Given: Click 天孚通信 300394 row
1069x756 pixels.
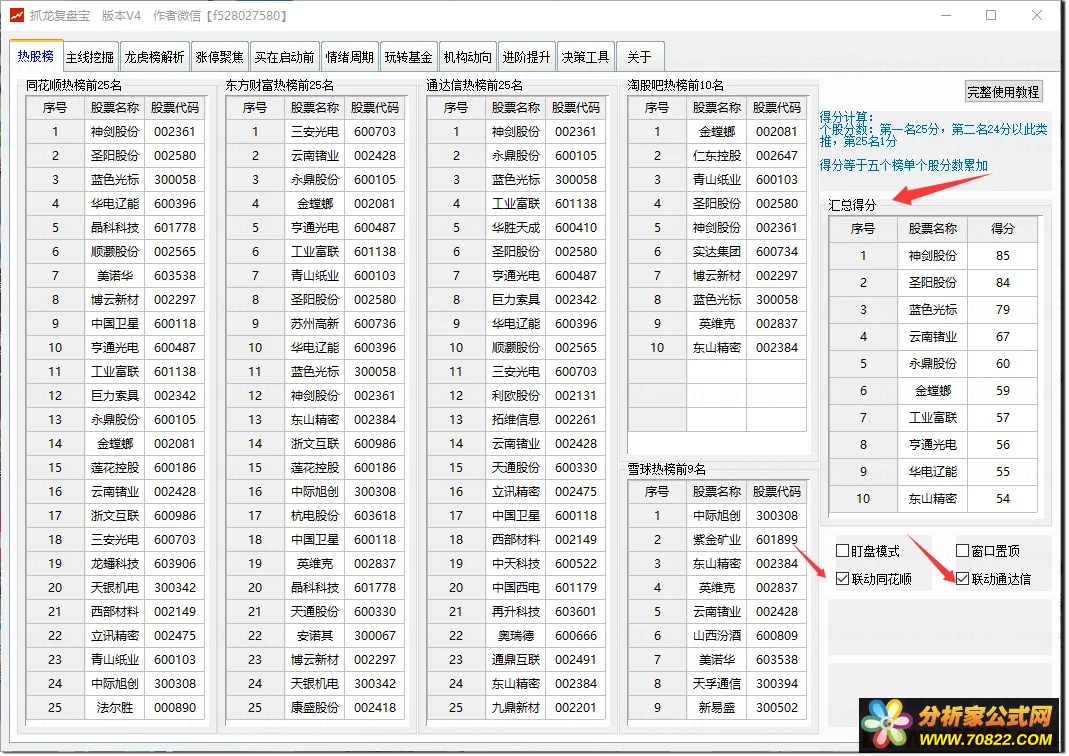Looking at the screenshot, I should [x=717, y=684].
